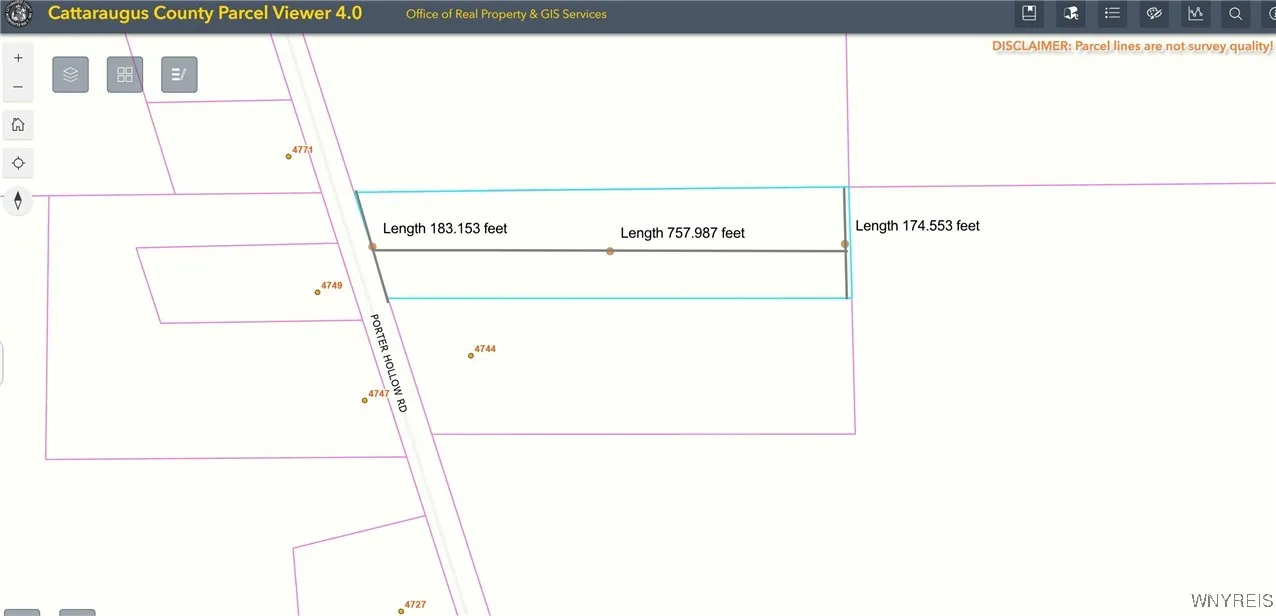Open the bookmarks icon in header

1029,14
